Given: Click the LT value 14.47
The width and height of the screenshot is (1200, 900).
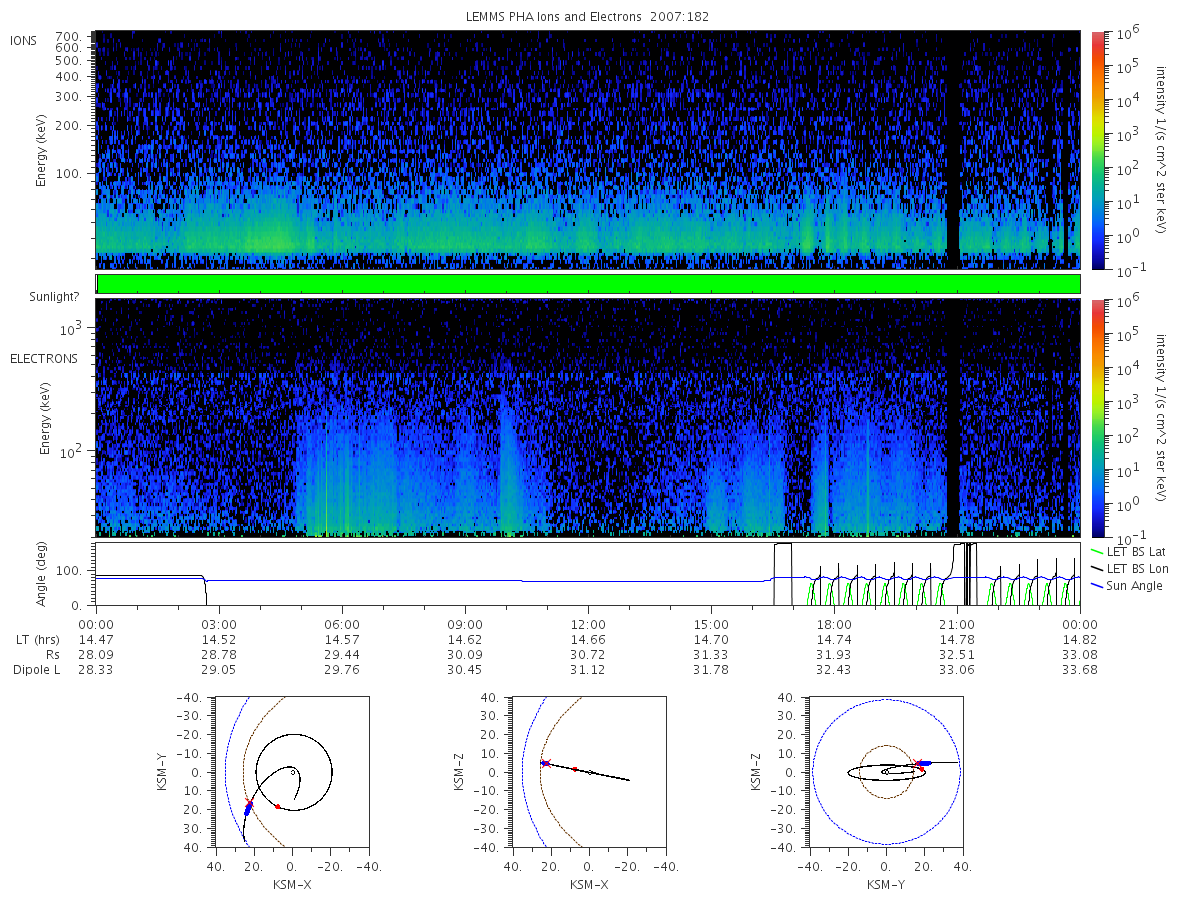Looking at the screenshot, I should tap(95, 638).
